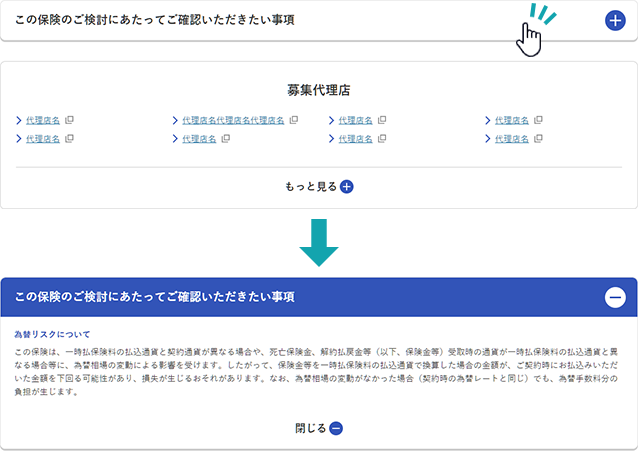Click the chevron before bottom-left 代理店名

[x=19, y=139]
